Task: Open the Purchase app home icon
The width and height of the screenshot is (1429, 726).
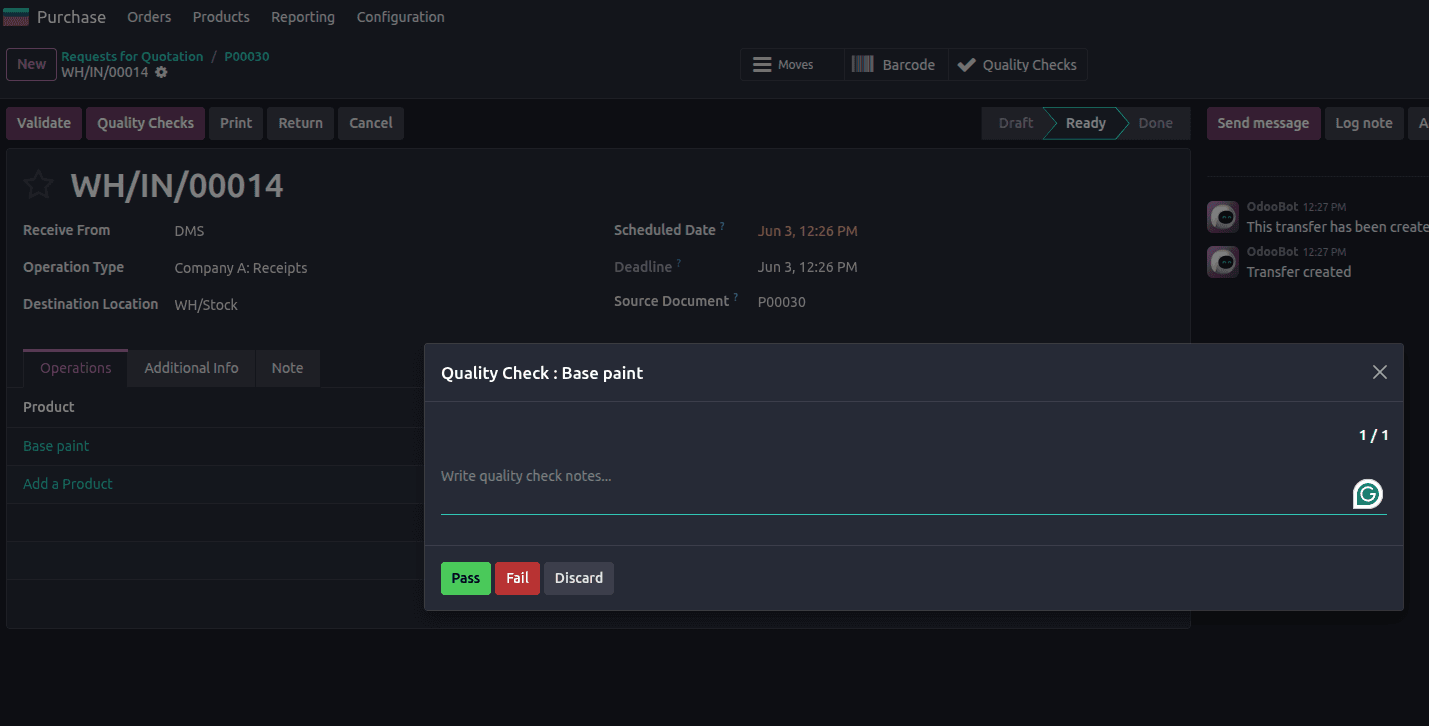Action: click(16, 17)
